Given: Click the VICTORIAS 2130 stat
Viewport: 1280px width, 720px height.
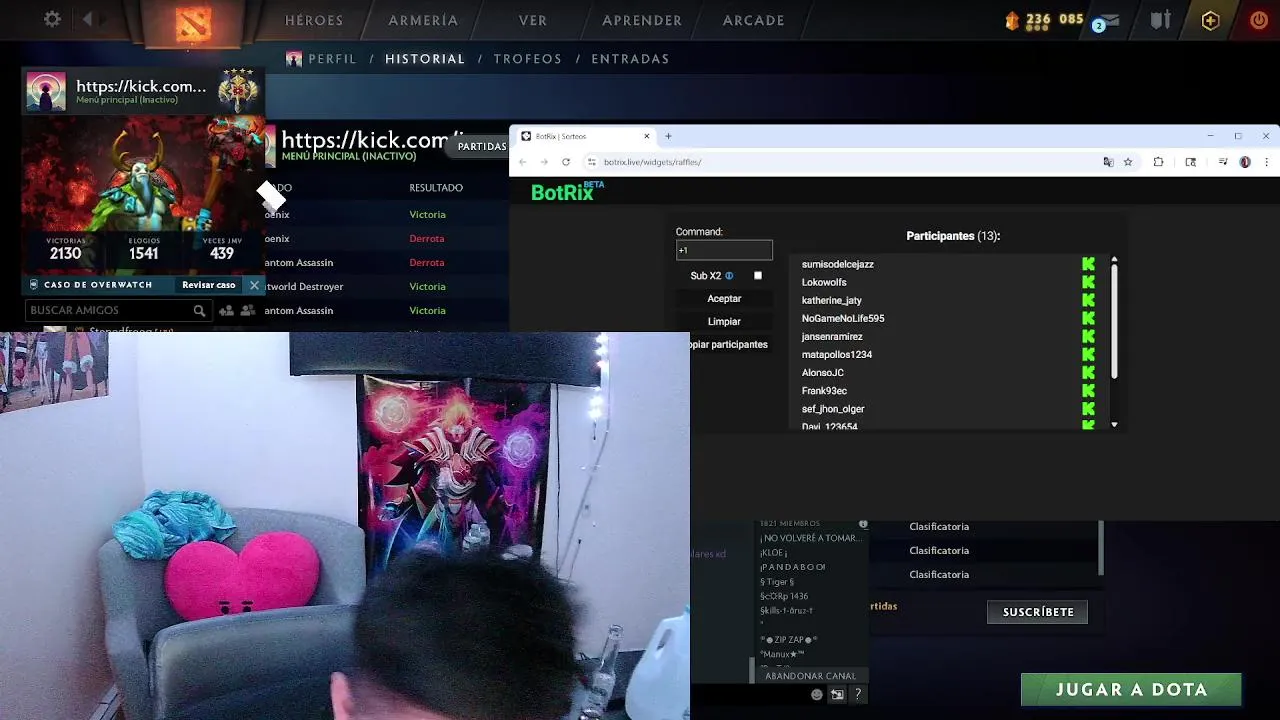Looking at the screenshot, I should (x=66, y=249).
